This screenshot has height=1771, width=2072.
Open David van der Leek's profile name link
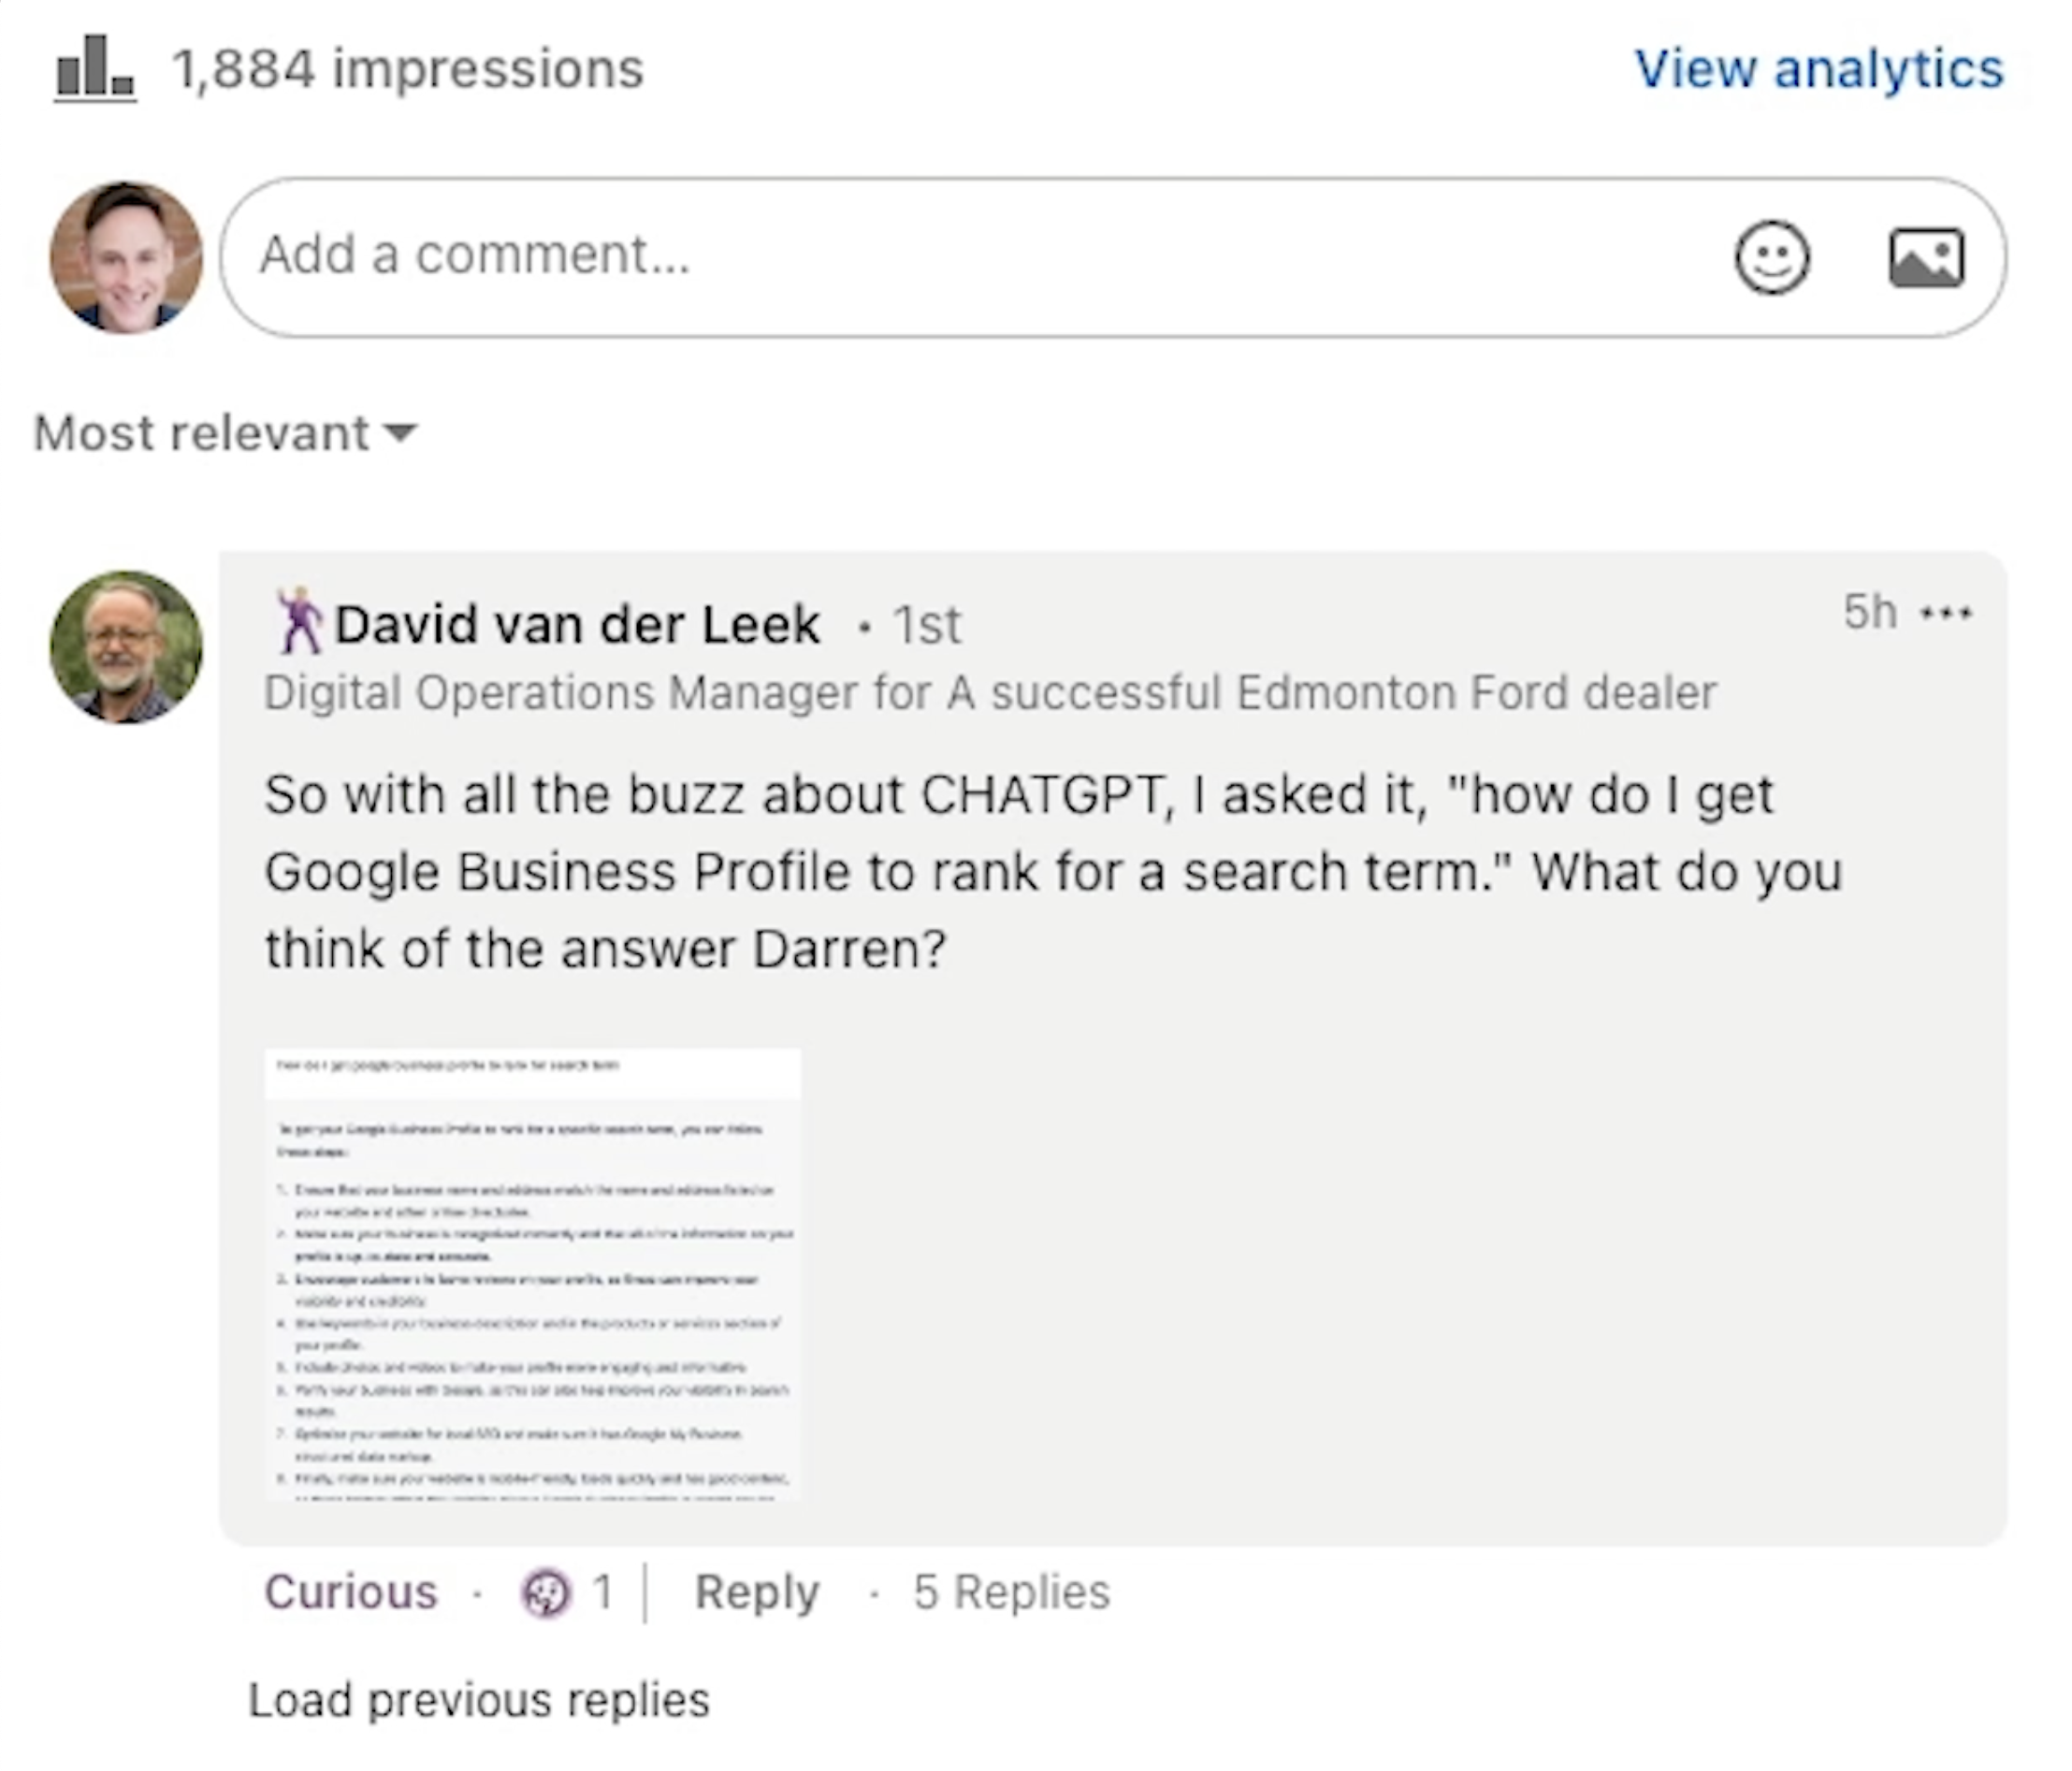click(x=577, y=625)
